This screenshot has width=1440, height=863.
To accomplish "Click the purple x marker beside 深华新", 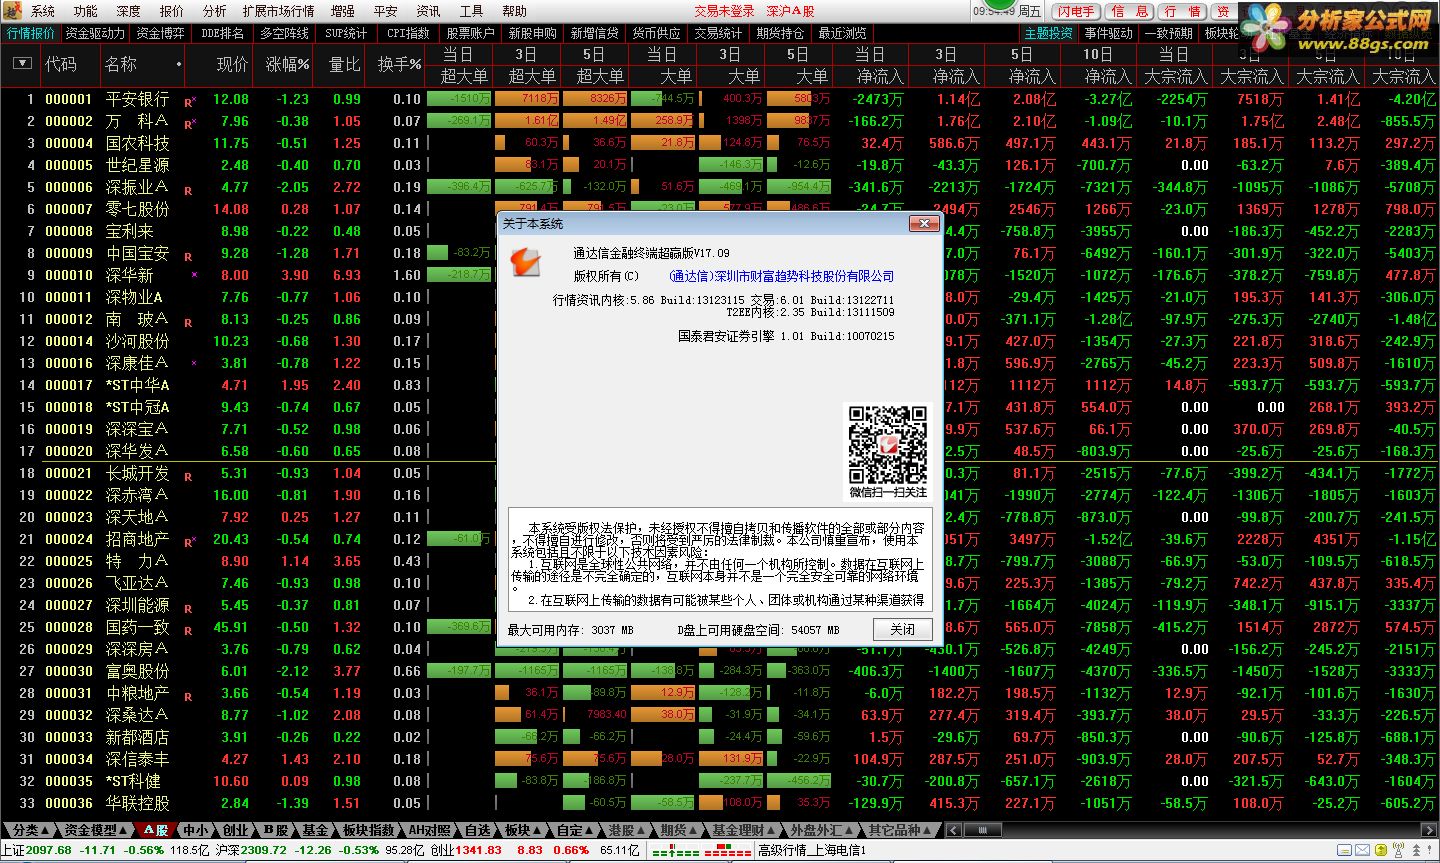I will 194,275.
